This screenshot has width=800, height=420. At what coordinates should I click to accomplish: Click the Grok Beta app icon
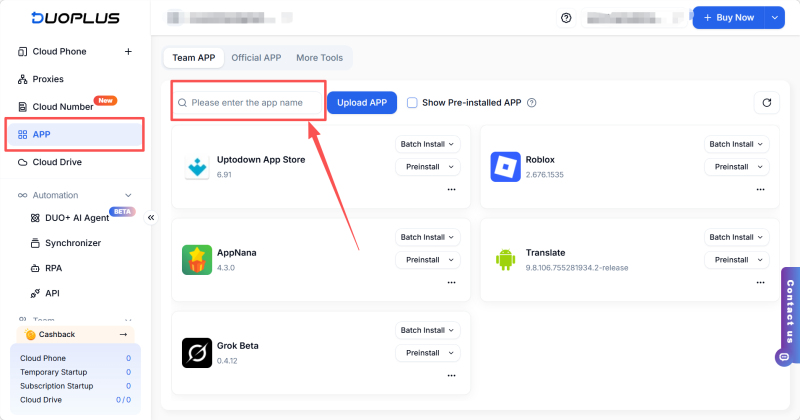click(197, 353)
